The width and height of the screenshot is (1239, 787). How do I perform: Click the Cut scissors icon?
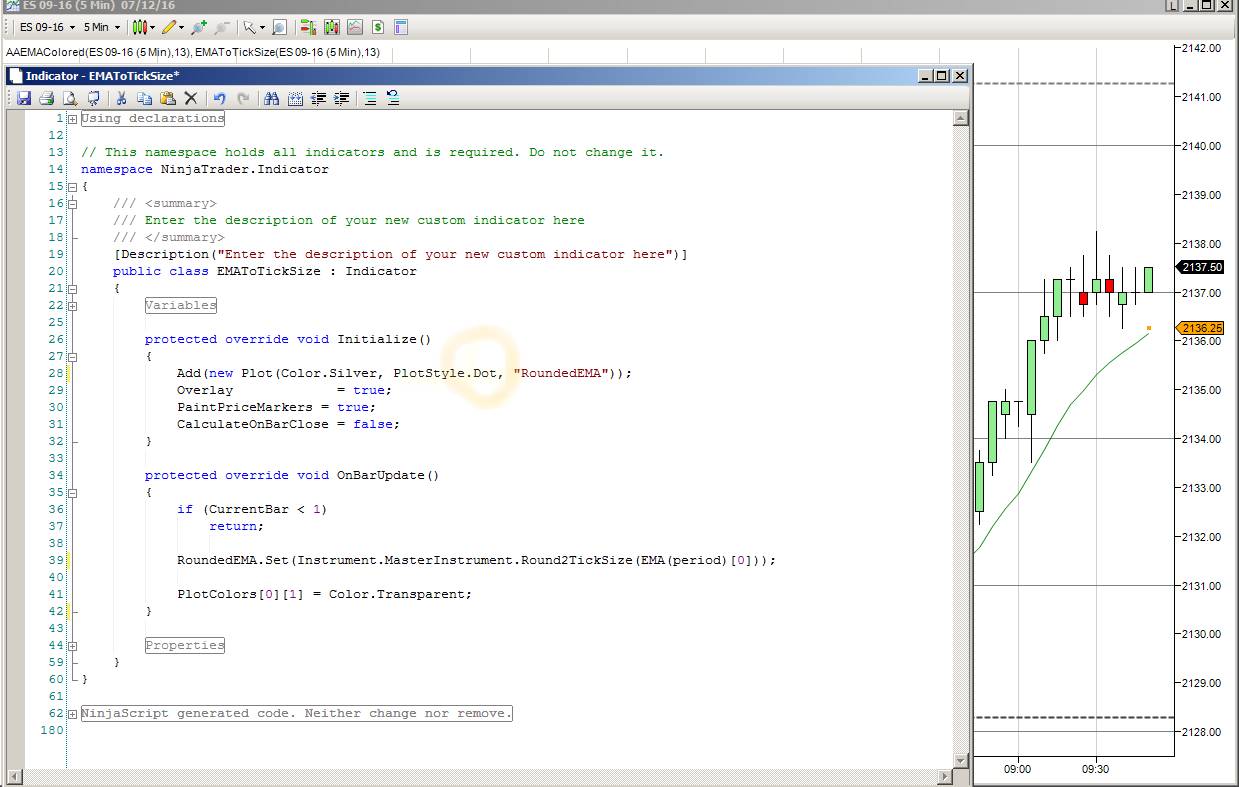[121, 98]
